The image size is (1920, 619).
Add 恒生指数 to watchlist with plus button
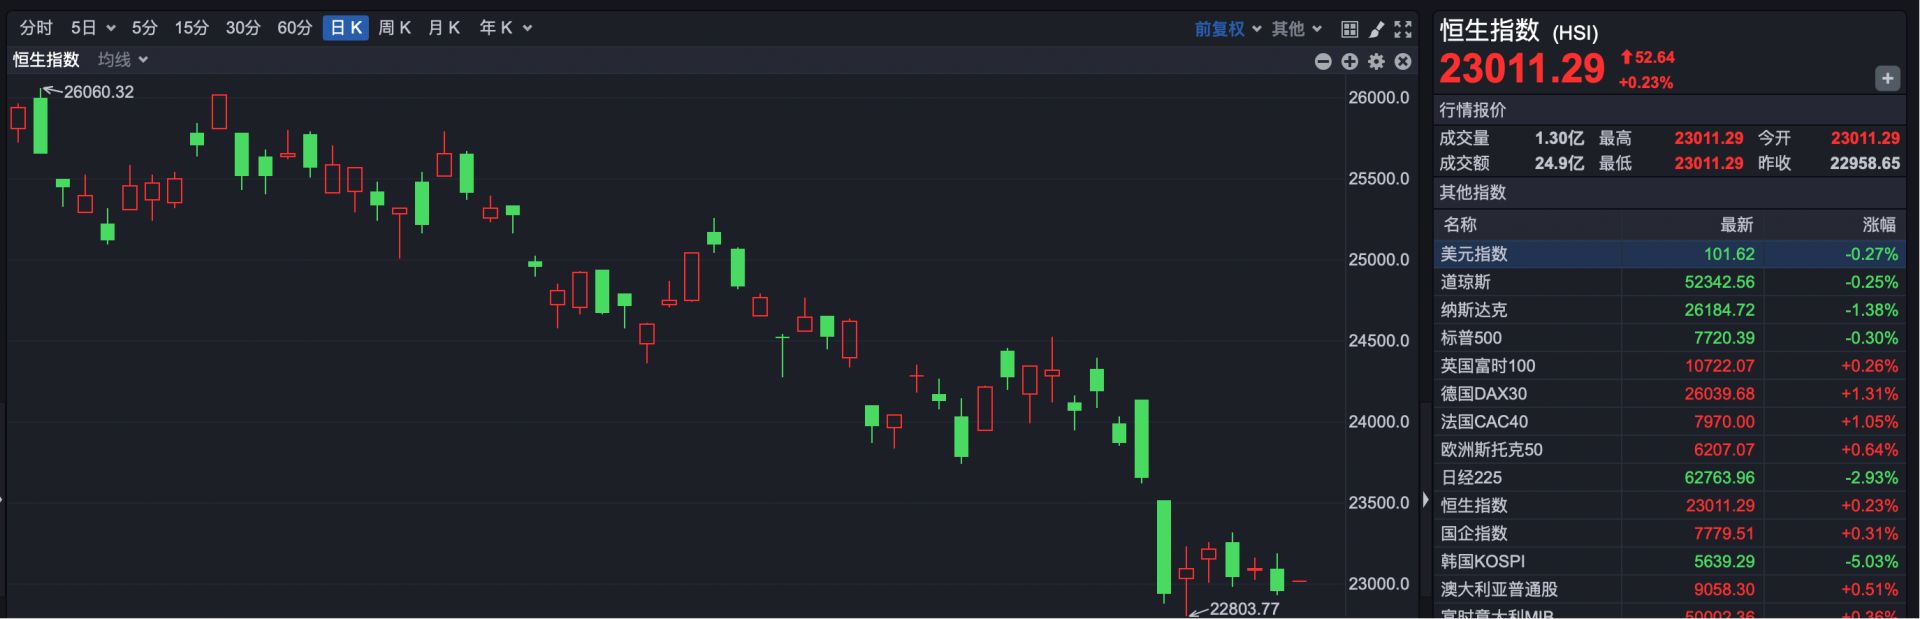tap(1887, 78)
